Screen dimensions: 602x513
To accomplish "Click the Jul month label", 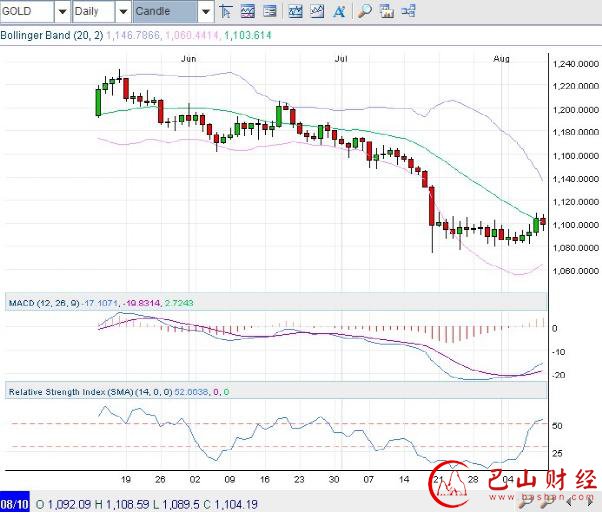I will pos(341,59).
